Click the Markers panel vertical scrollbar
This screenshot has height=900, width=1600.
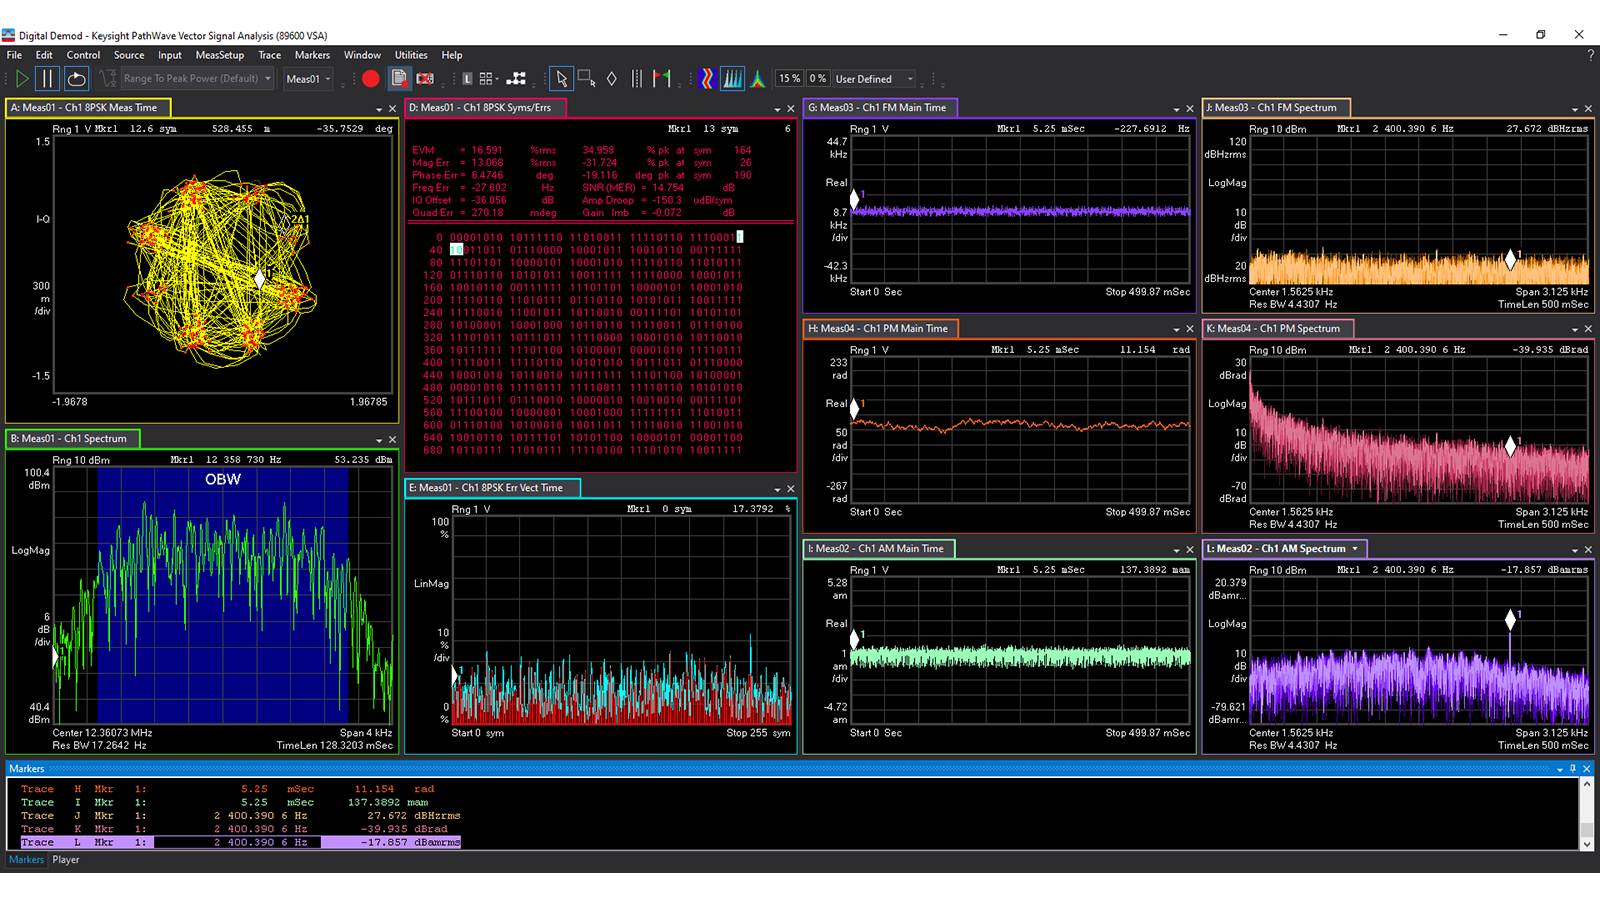1586,814
